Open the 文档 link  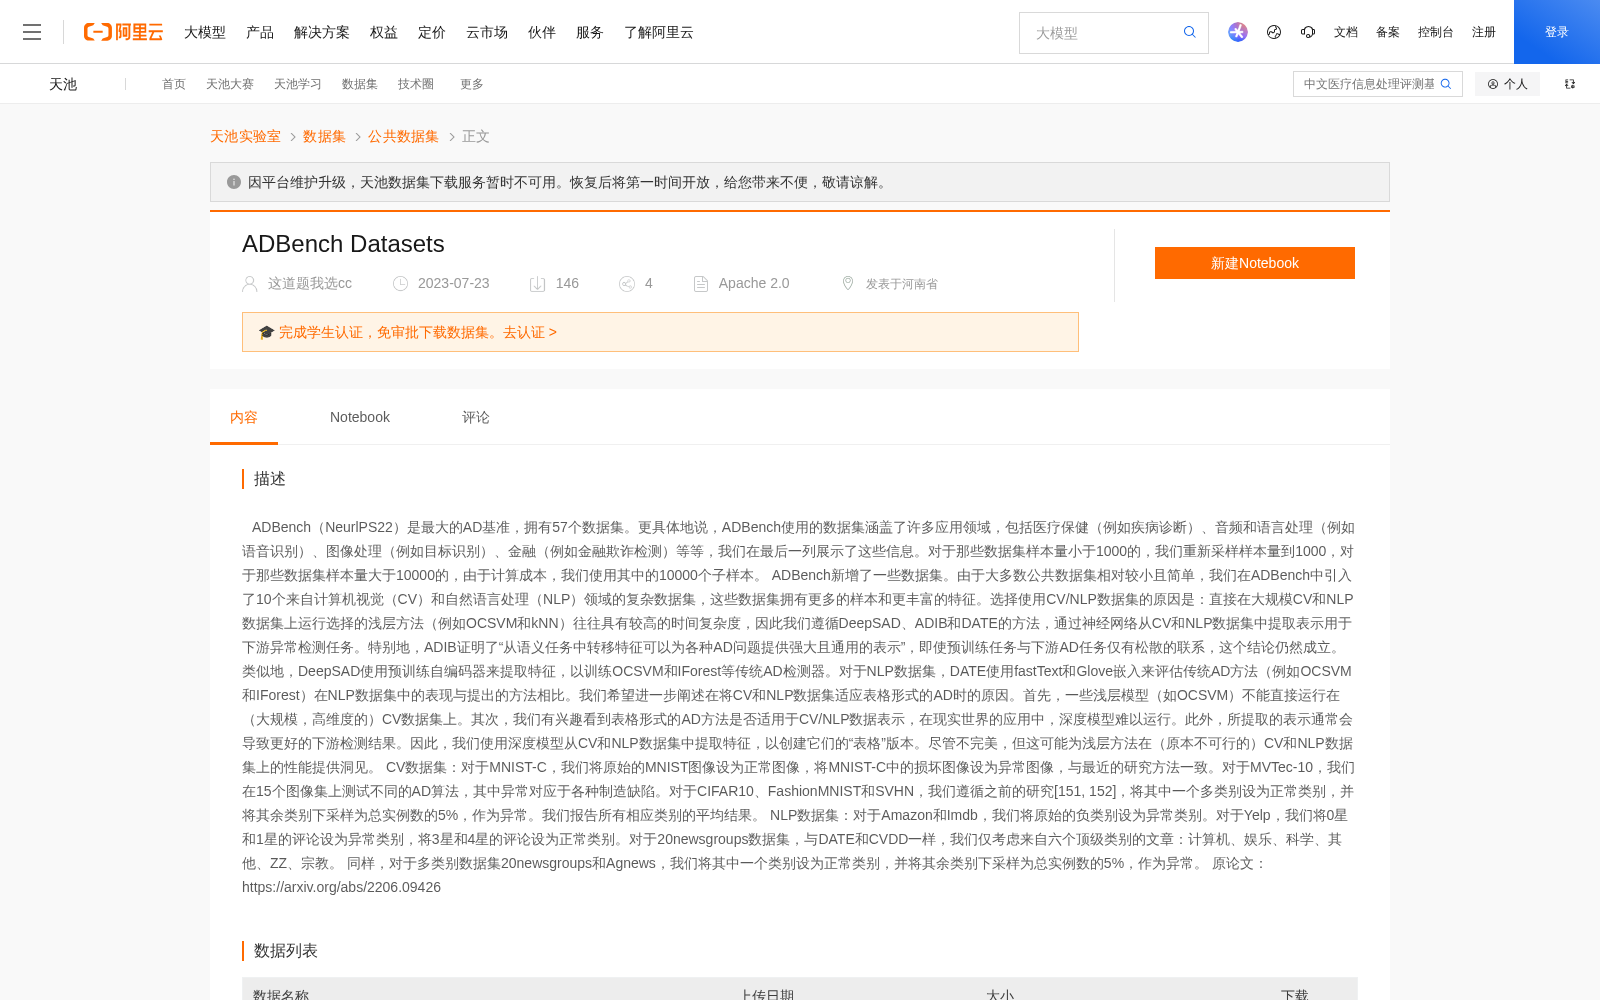[x=1346, y=32]
